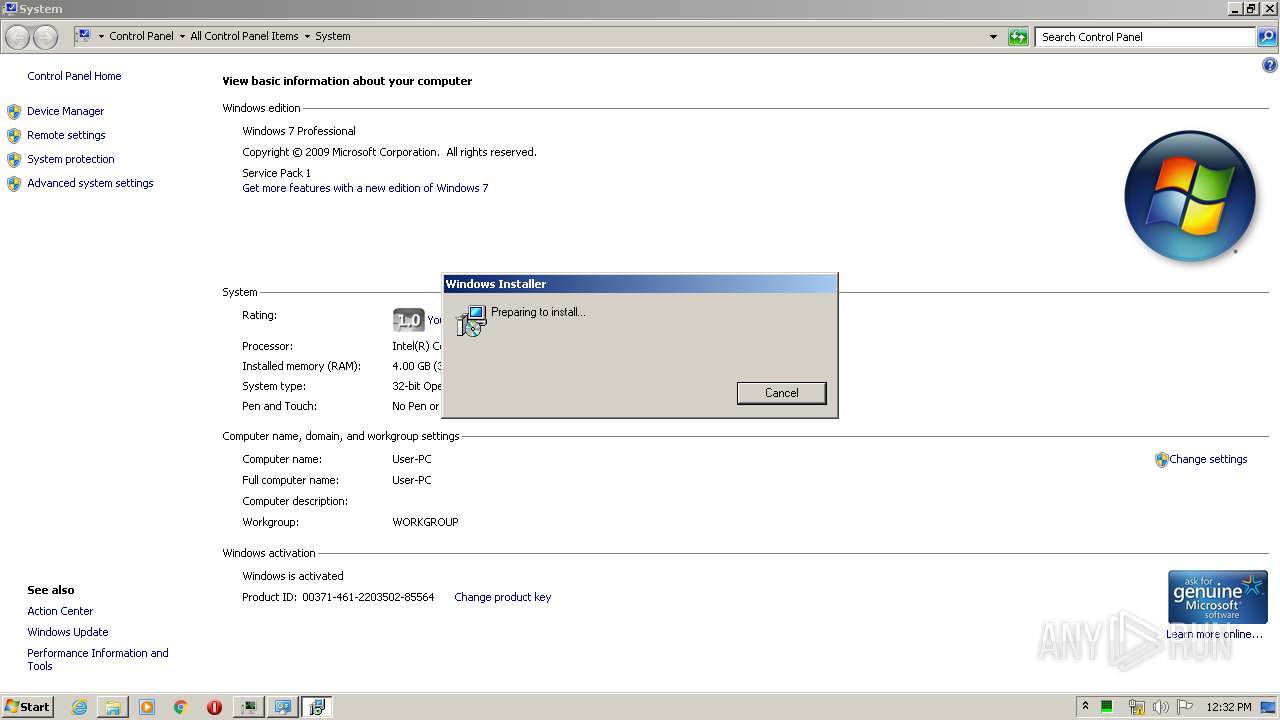This screenshot has width=1280, height=720.
Task: Click the Windows Installer dialog title bar
Action: point(640,284)
